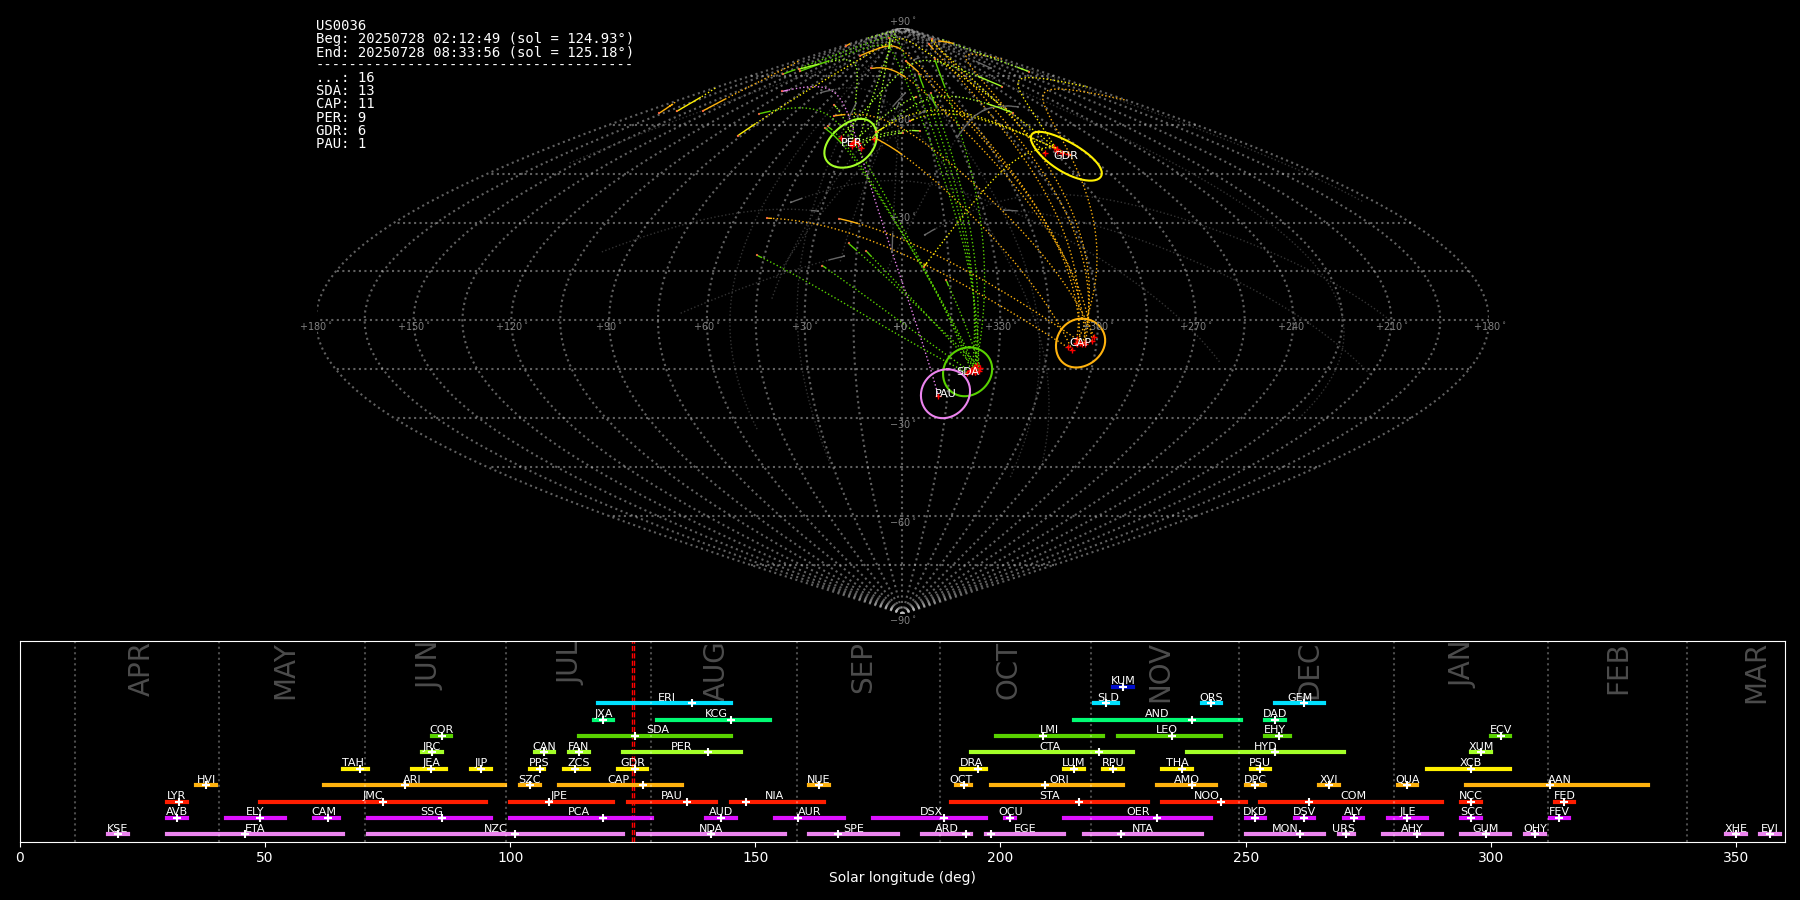Click the sporadic count '...: 16' entry
Image resolution: width=1800 pixels, height=900 pixels.
pyautogui.click(x=345, y=78)
